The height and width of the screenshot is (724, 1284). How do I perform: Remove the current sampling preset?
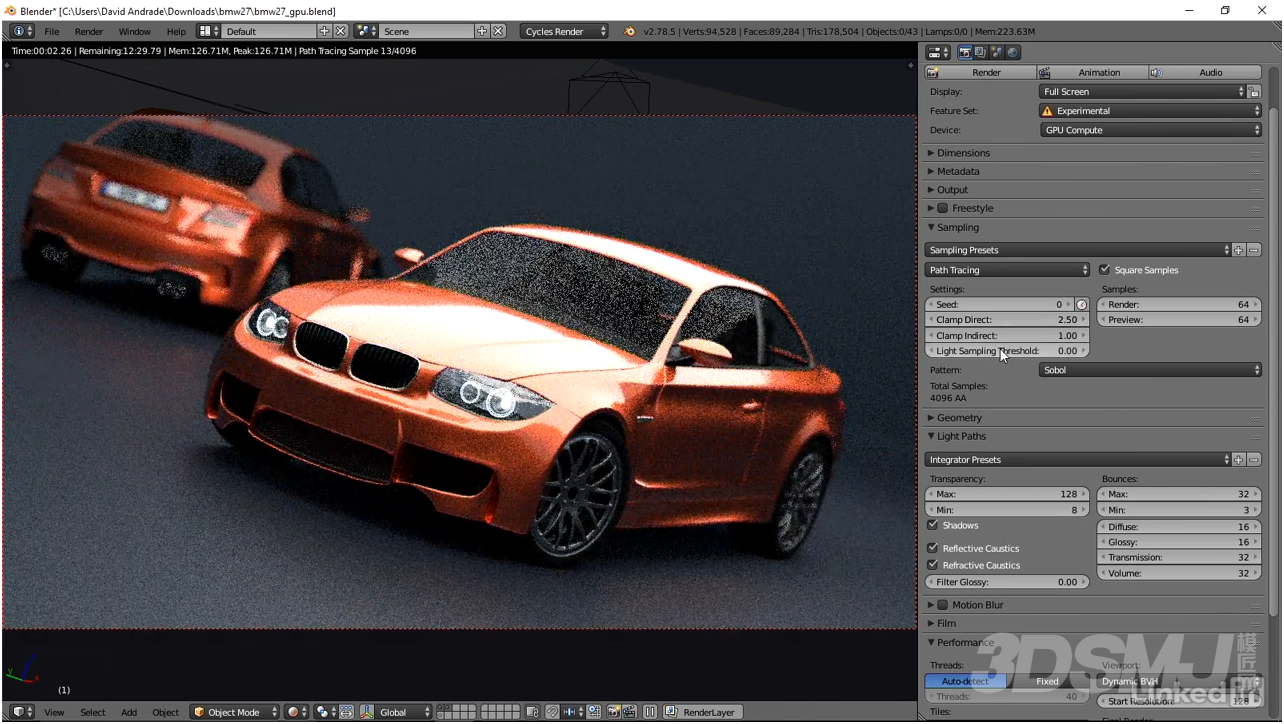(x=1254, y=250)
